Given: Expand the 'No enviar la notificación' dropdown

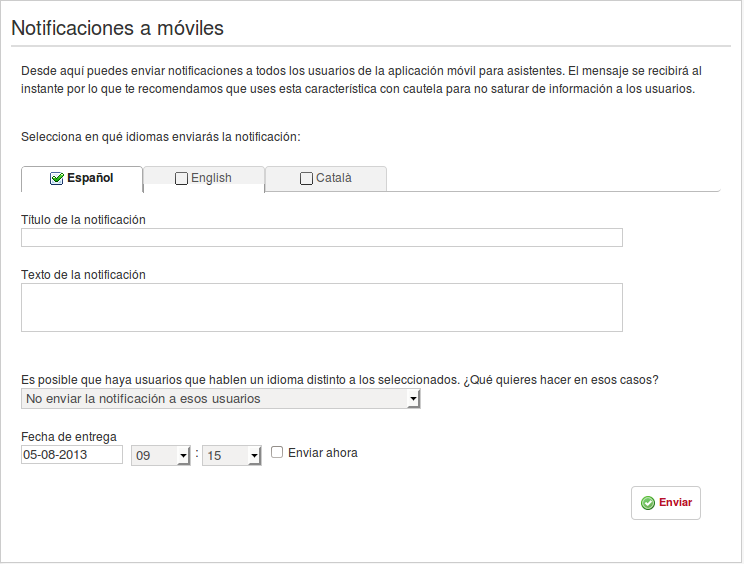Looking at the screenshot, I should [221, 398].
